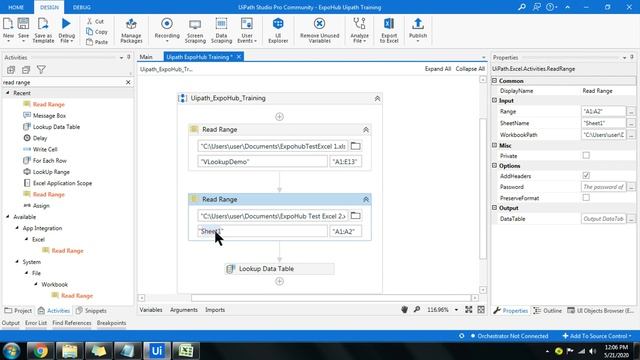Click Export to Excel
The image size is (640, 360).
point(389,31)
